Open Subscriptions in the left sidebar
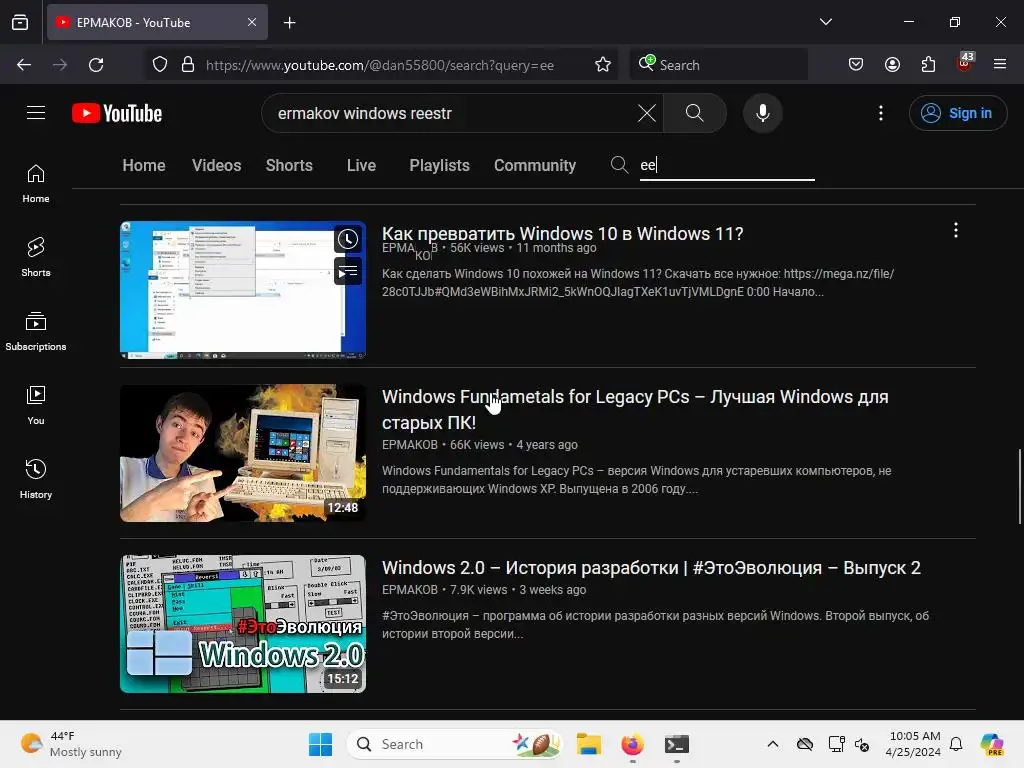This screenshot has width=1024, height=768. point(36,331)
